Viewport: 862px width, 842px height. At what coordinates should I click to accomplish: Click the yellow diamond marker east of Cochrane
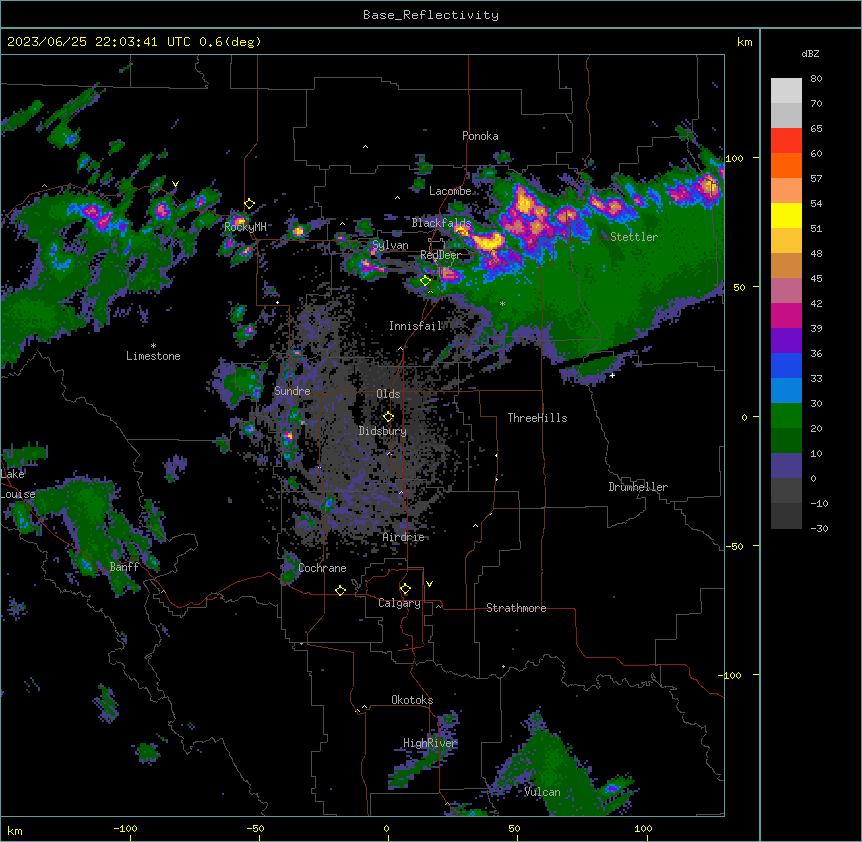(x=340, y=590)
